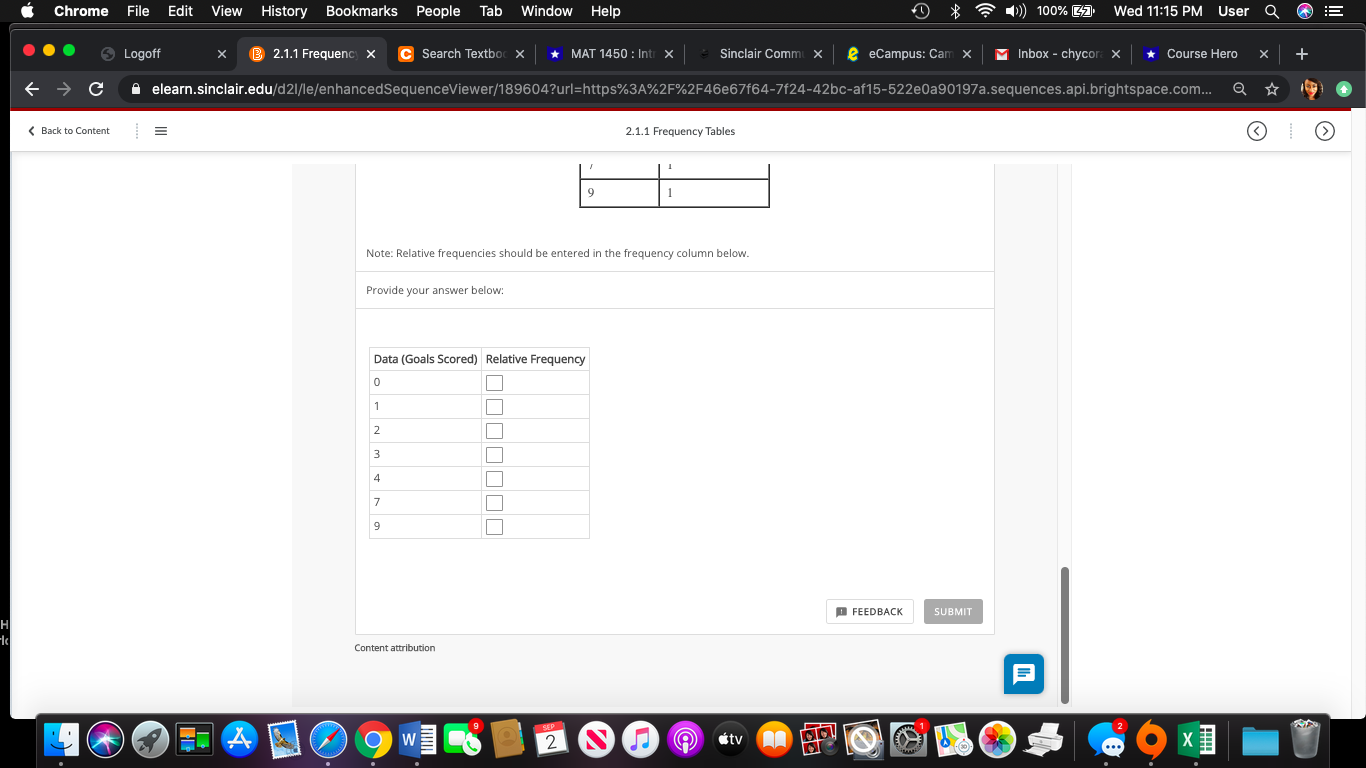Click relative frequency box for 0 goals

coord(494,383)
